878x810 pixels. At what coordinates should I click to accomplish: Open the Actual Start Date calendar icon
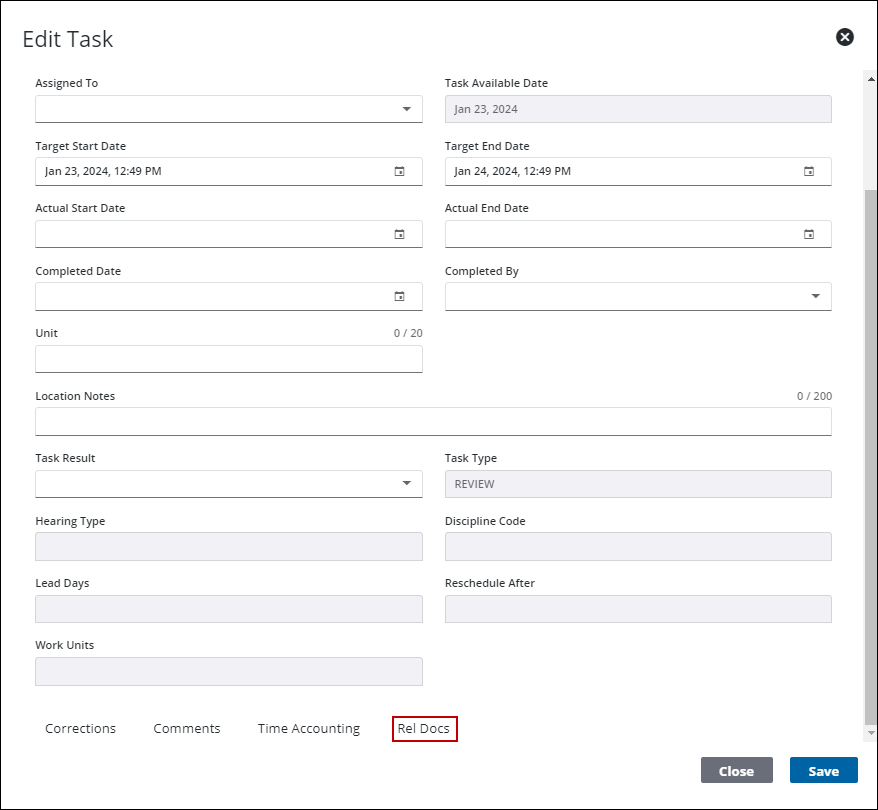coord(399,235)
